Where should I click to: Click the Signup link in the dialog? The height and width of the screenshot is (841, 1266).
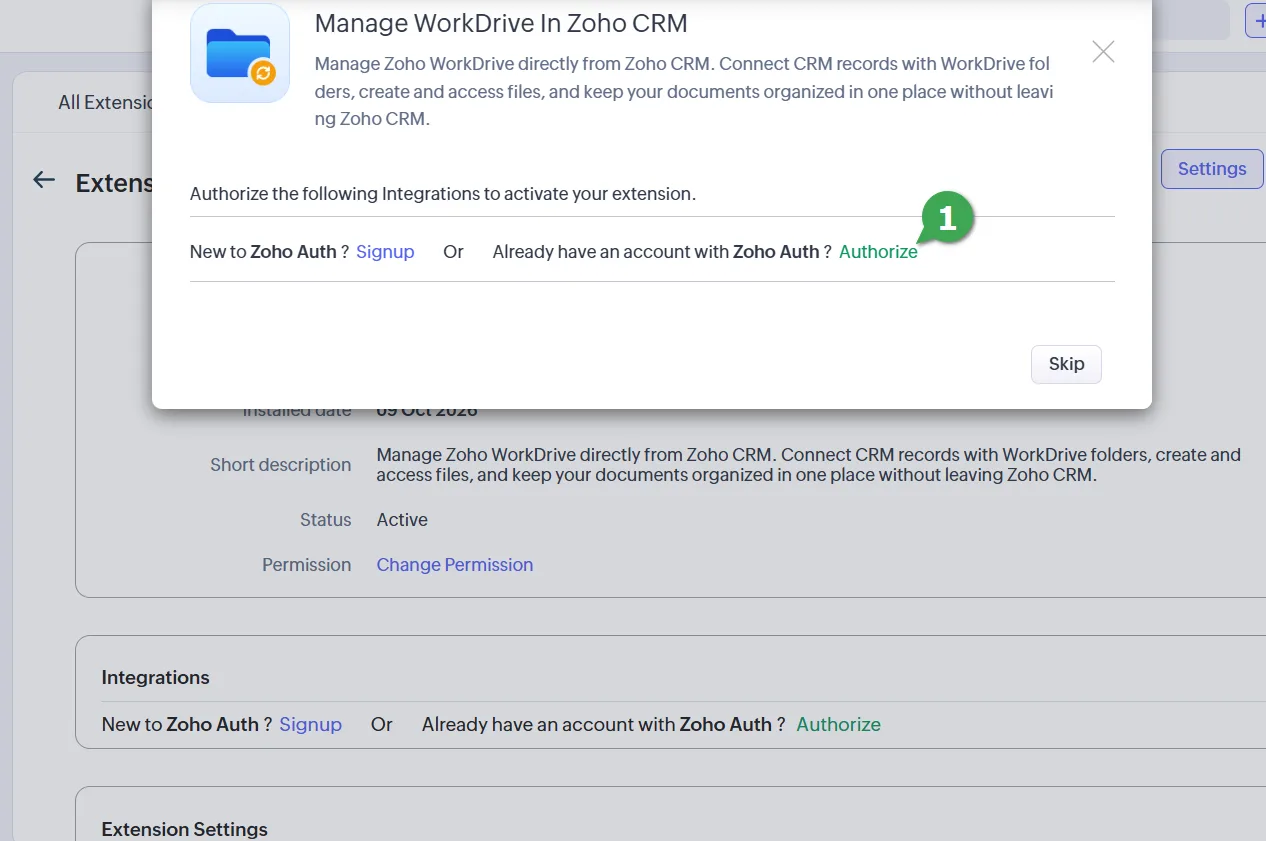(x=385, y=252)
